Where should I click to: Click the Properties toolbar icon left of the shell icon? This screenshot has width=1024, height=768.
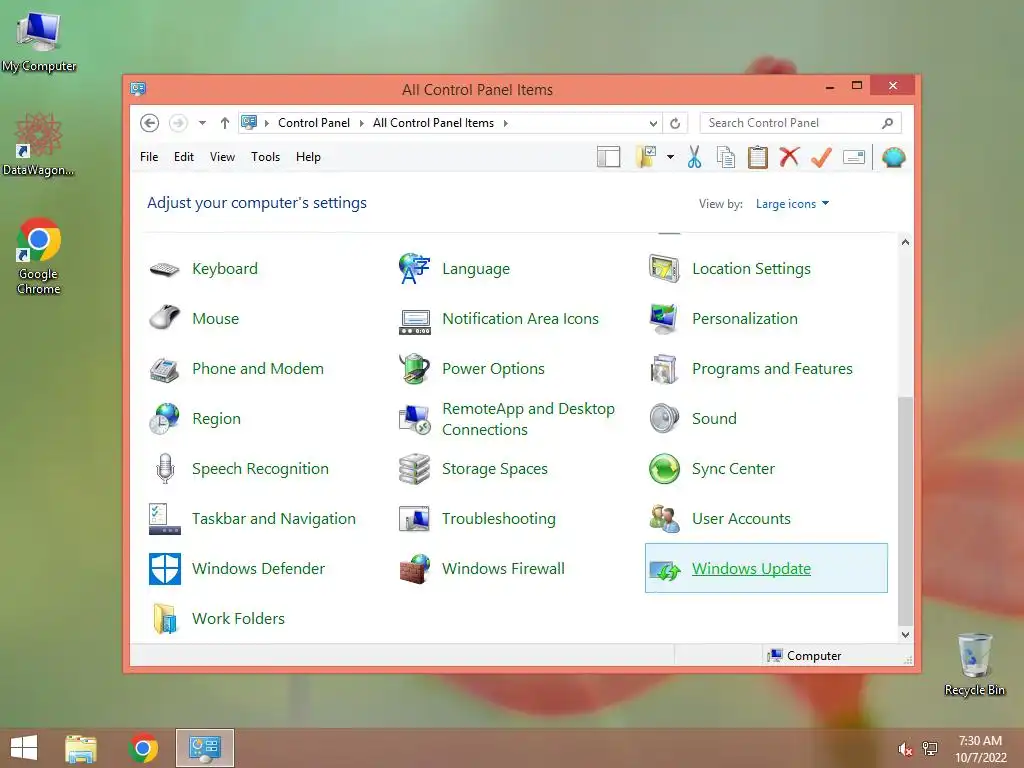coord(854,157)
